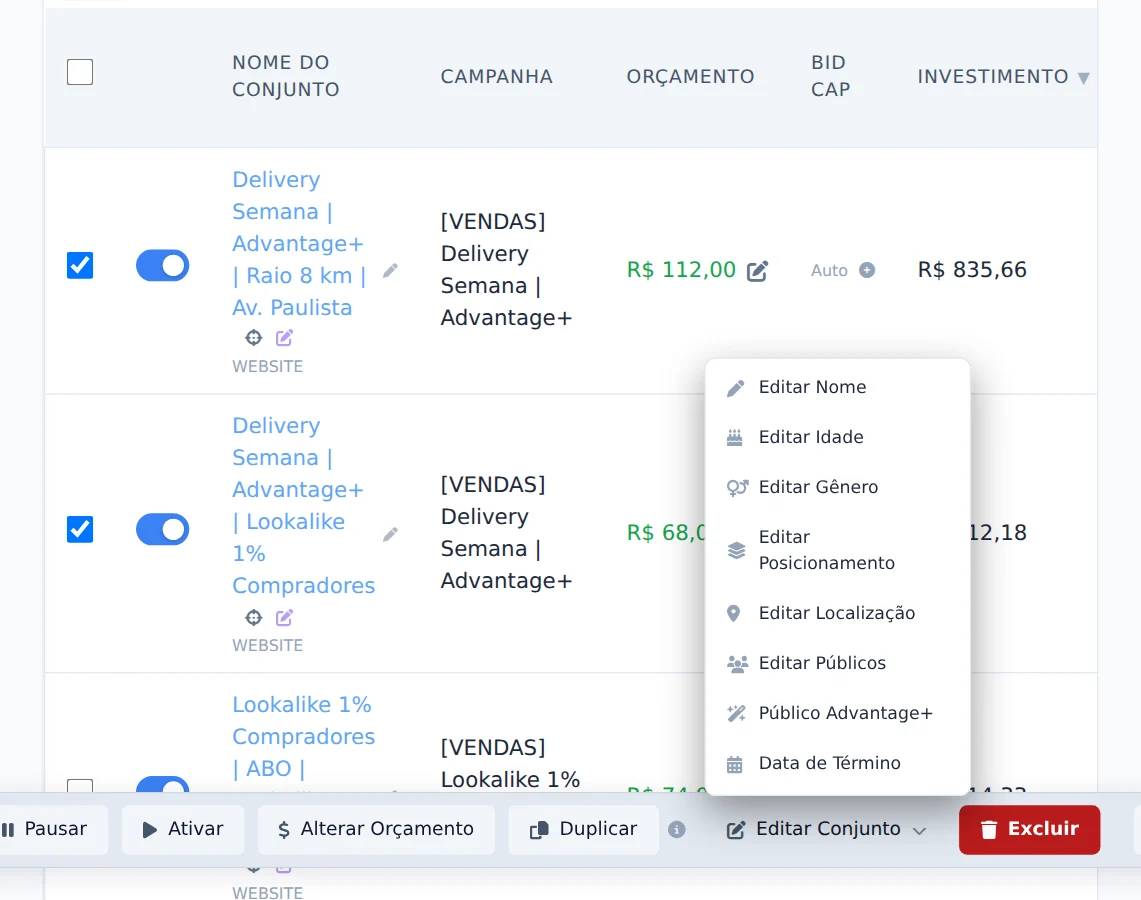Click Auto bid cap text
This screenshot has width=1141, height=900.
point(829,271)
